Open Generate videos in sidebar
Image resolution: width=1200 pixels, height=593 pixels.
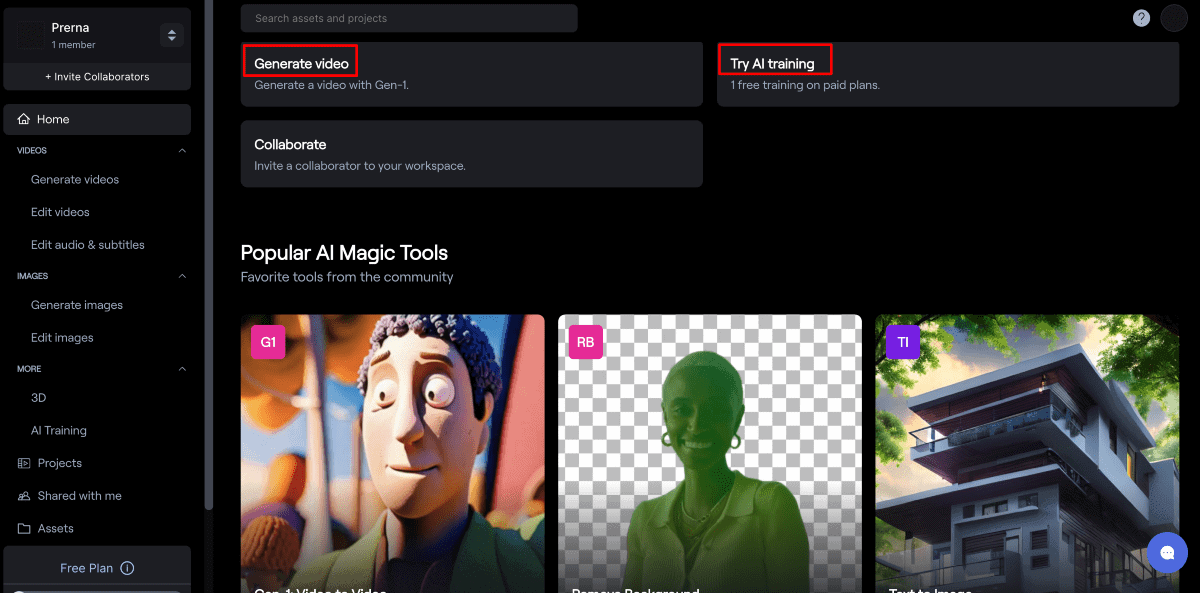click(x=75, y=180)
